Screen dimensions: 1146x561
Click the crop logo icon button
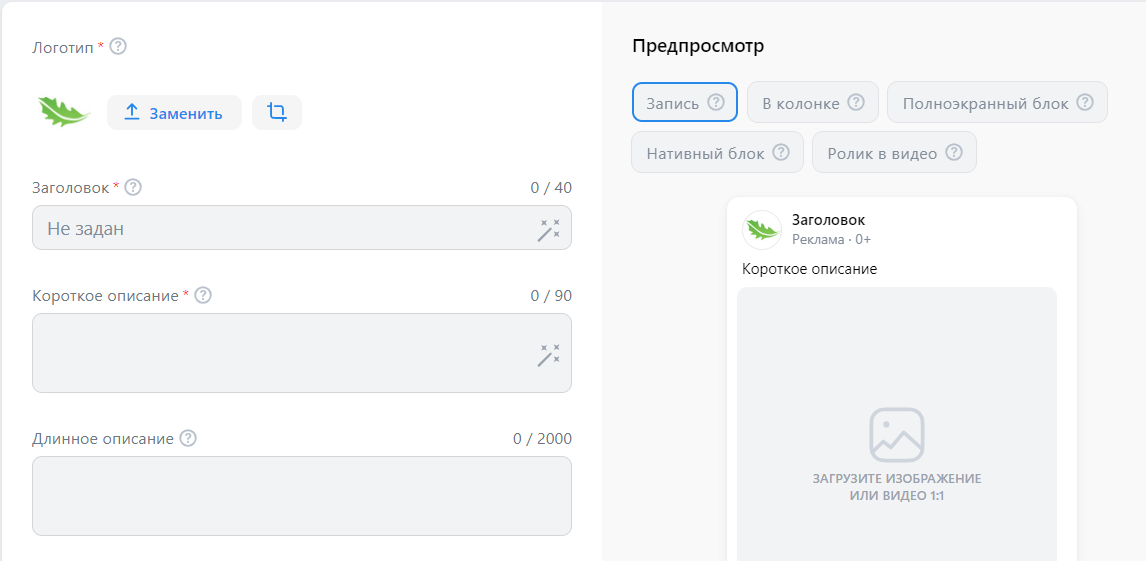(277, 112)
